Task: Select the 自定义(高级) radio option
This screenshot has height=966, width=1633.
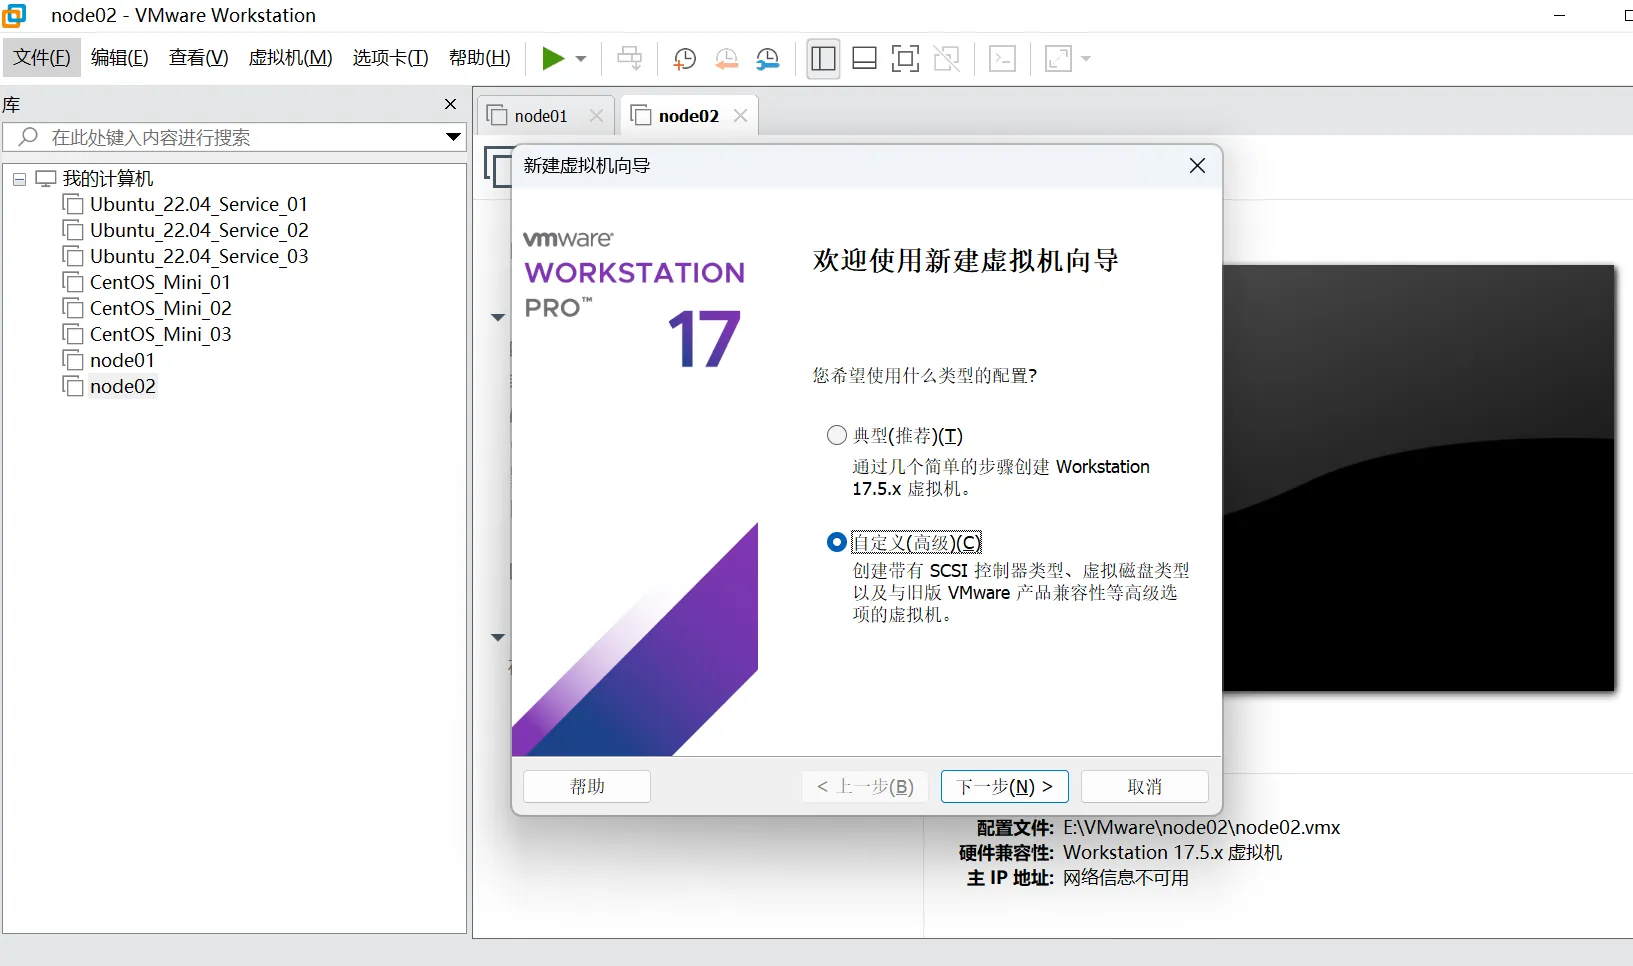Action: (837, 543)
